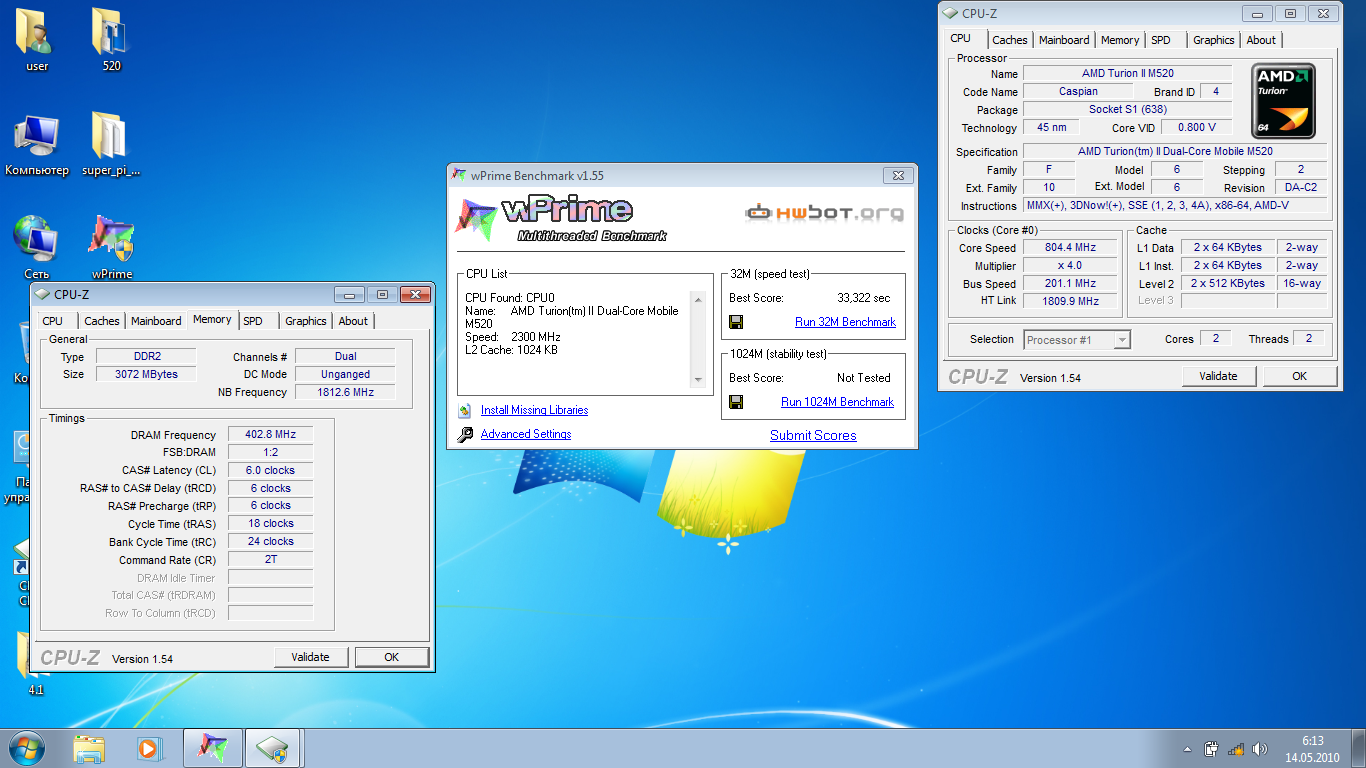The image size is (1366, 768).
Task: Open Windows Explorer from the taskbar
Action: [x=89, y=748]
